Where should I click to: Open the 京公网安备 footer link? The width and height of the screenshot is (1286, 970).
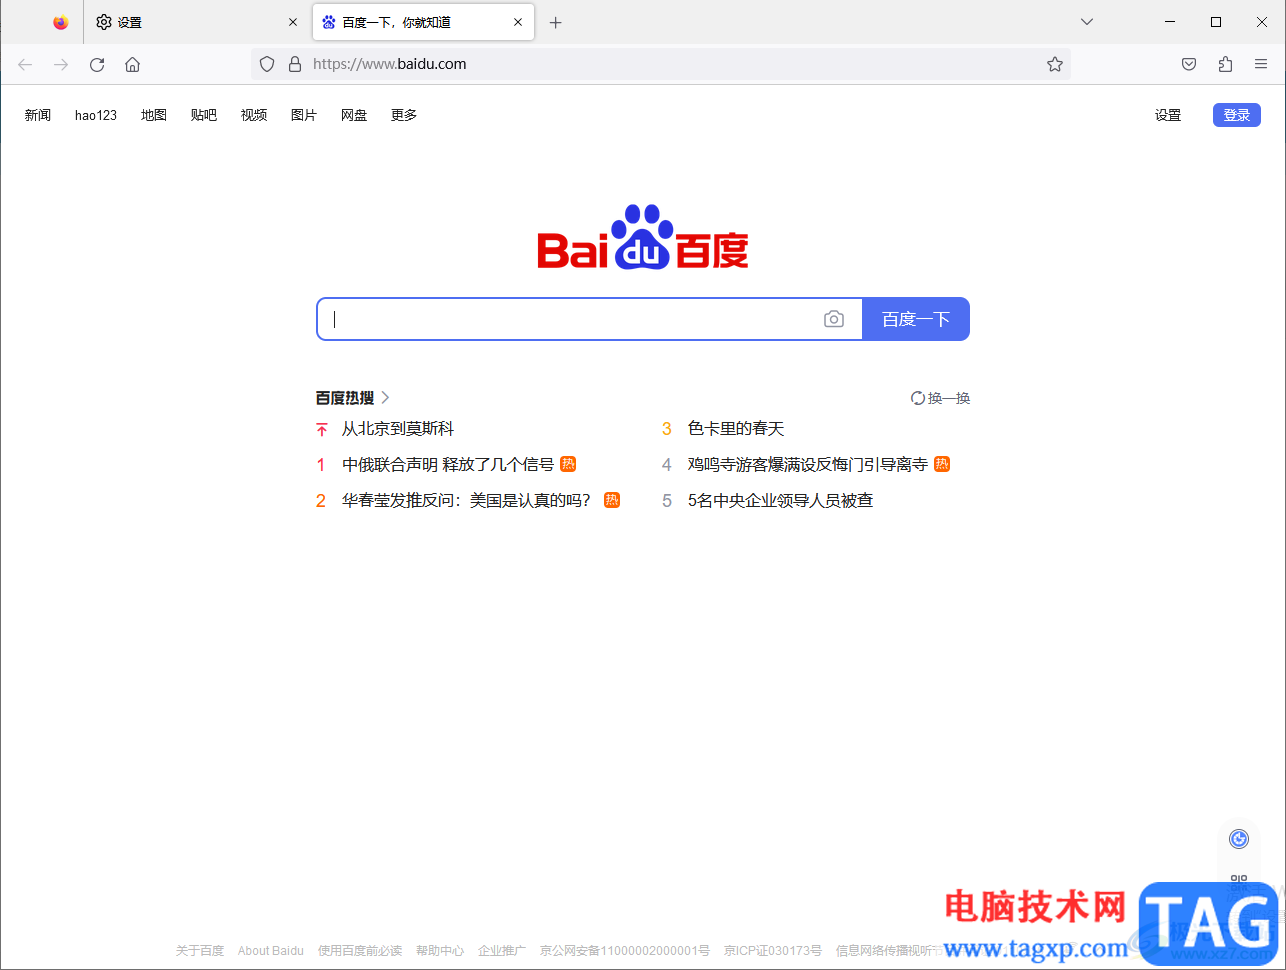[x=625, y=951]
